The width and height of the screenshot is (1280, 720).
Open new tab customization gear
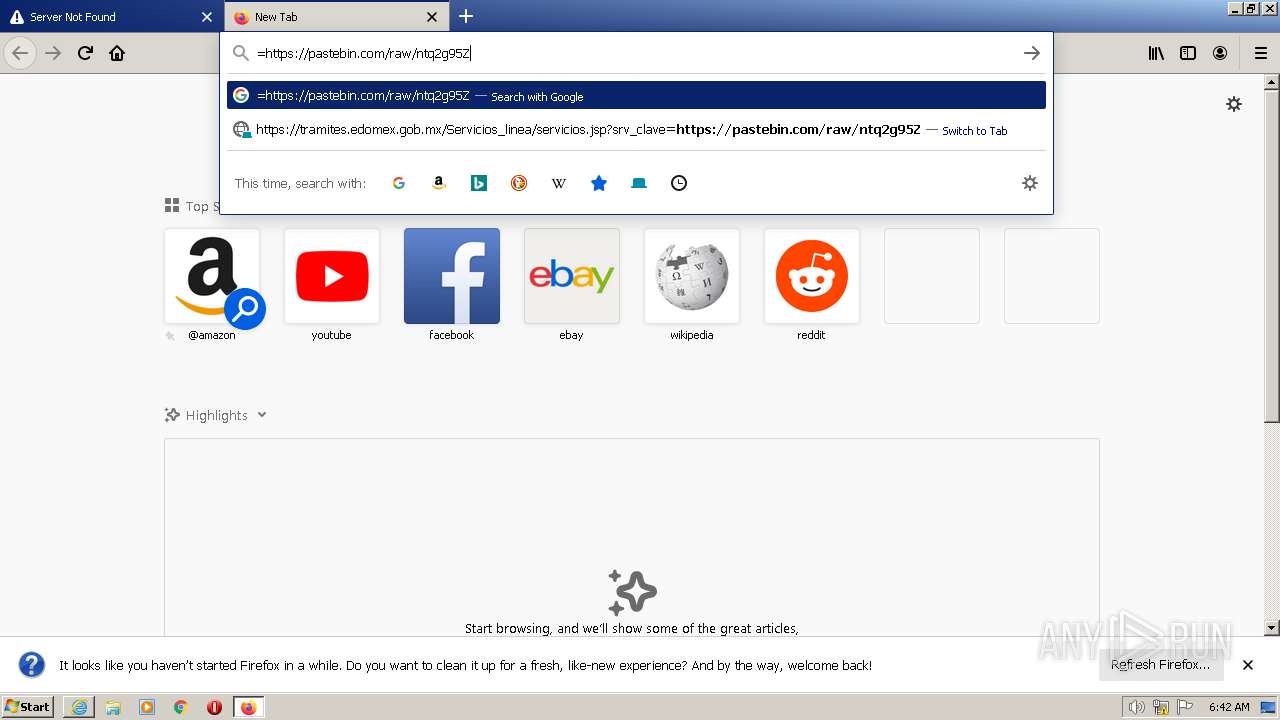(1234, 104)
